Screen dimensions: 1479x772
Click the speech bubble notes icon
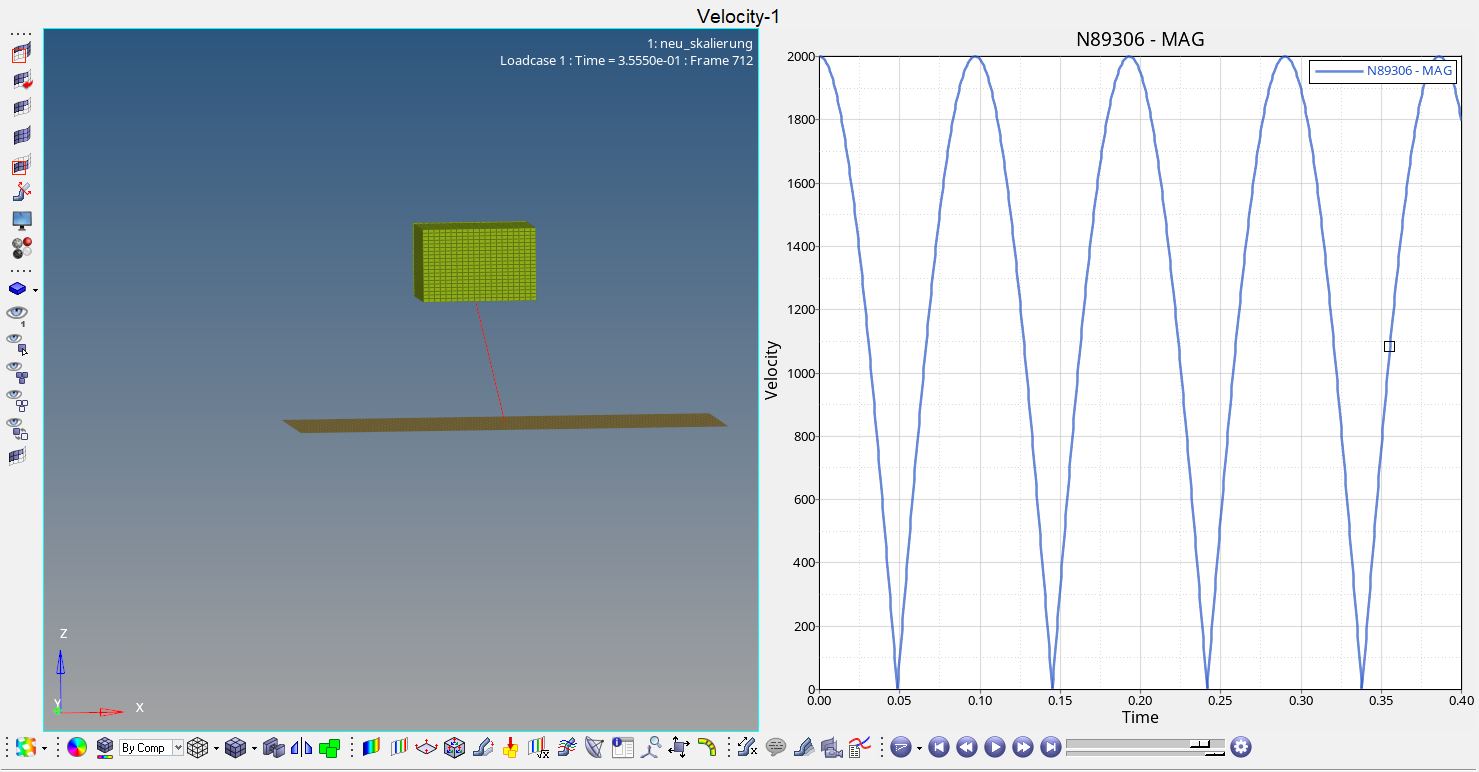tap(775, 747)
